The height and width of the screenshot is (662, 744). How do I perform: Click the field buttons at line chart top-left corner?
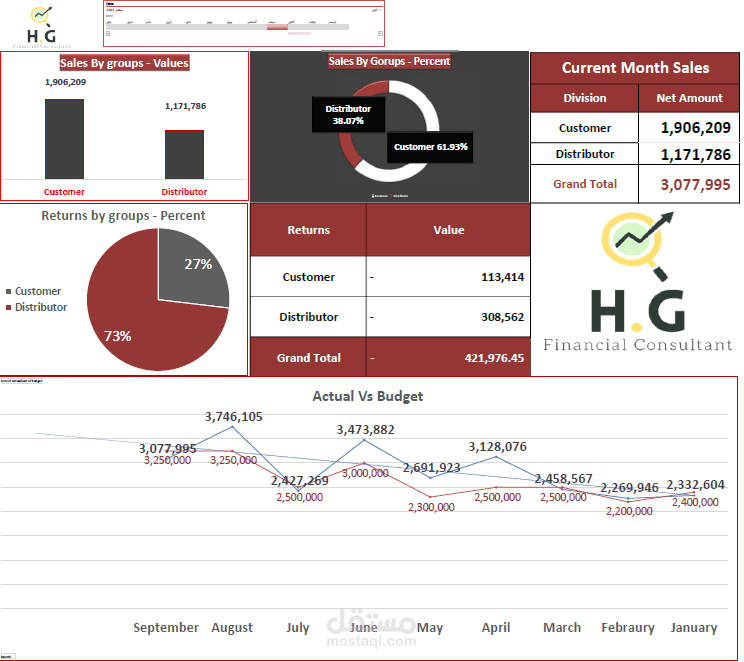[22, 381]
